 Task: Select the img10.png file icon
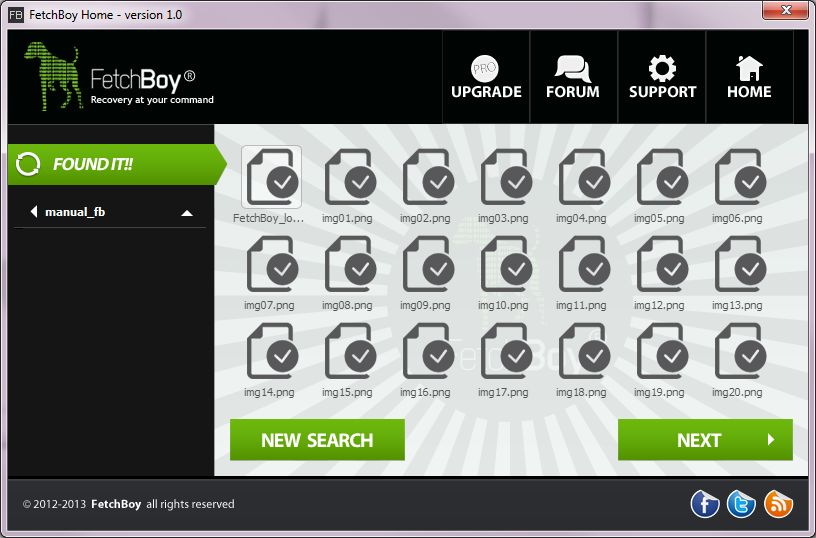click(506, 264)
